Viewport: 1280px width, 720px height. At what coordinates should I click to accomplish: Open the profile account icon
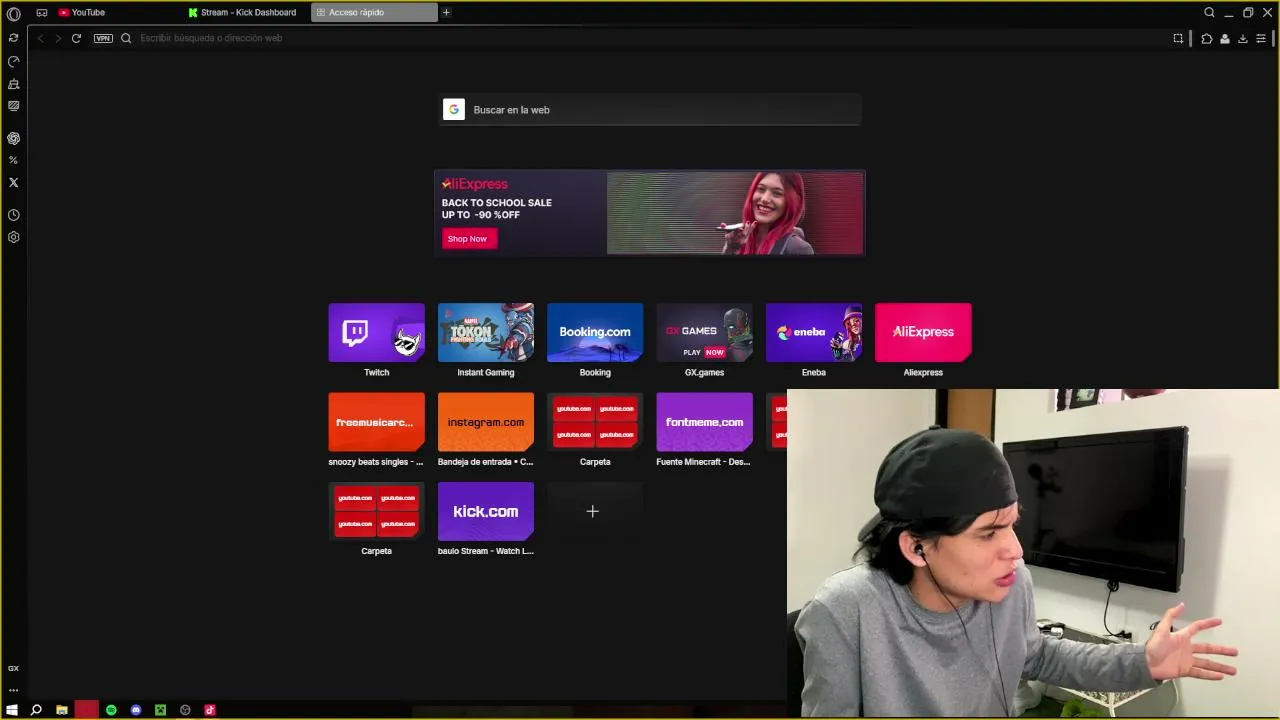pyautogui.click(x=1225, y=39)
